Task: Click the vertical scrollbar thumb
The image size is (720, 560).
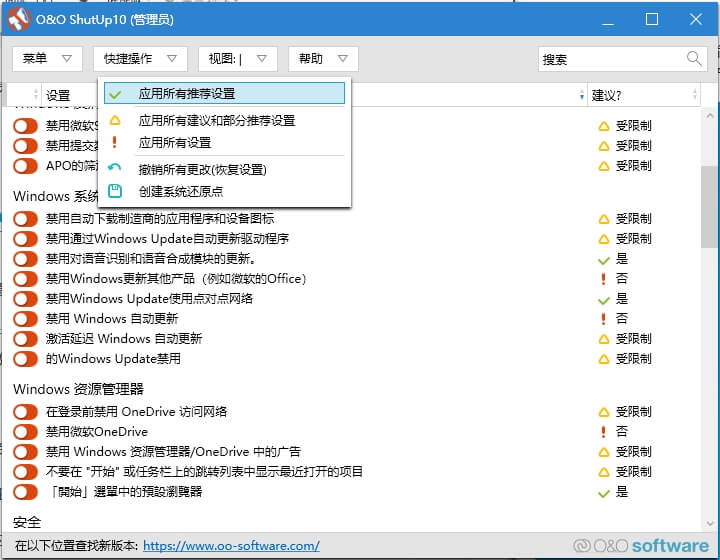Action: 709,207
